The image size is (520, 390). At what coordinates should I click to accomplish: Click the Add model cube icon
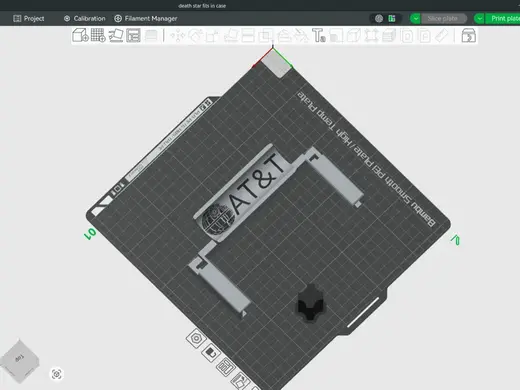point(80,35)
